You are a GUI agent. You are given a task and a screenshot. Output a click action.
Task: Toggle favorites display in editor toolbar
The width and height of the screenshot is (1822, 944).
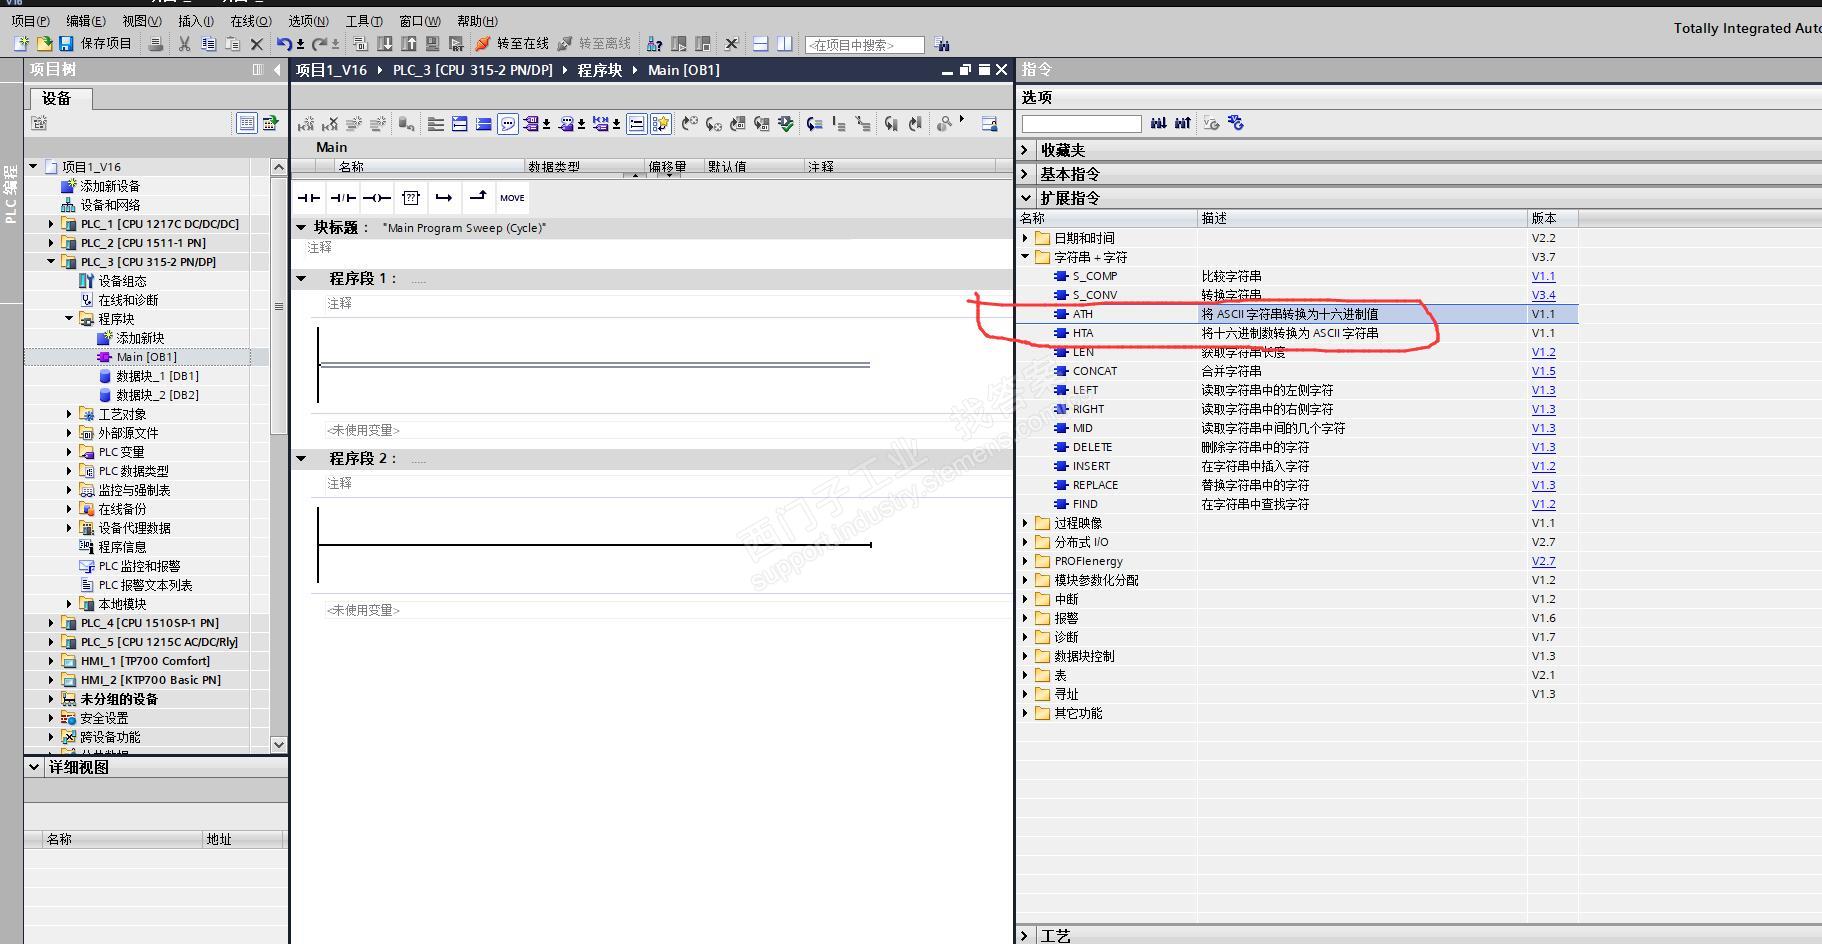pyautogui.click(x=660, y=124)
